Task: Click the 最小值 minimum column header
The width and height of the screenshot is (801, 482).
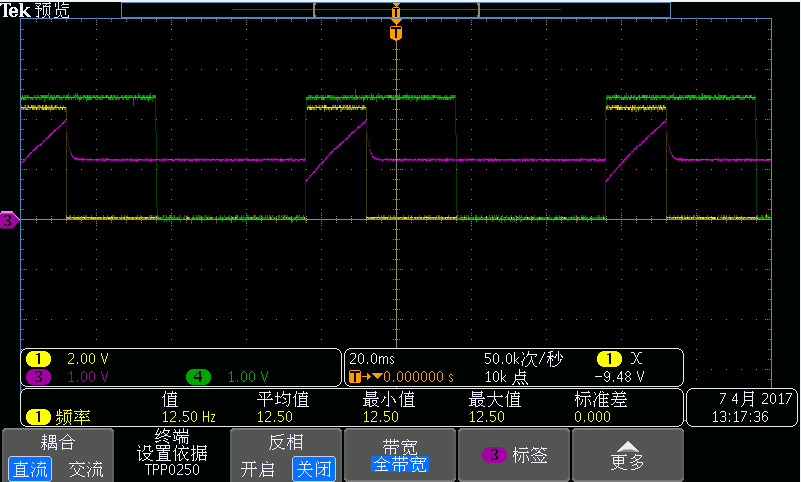Action: click(x=389, y=399)
